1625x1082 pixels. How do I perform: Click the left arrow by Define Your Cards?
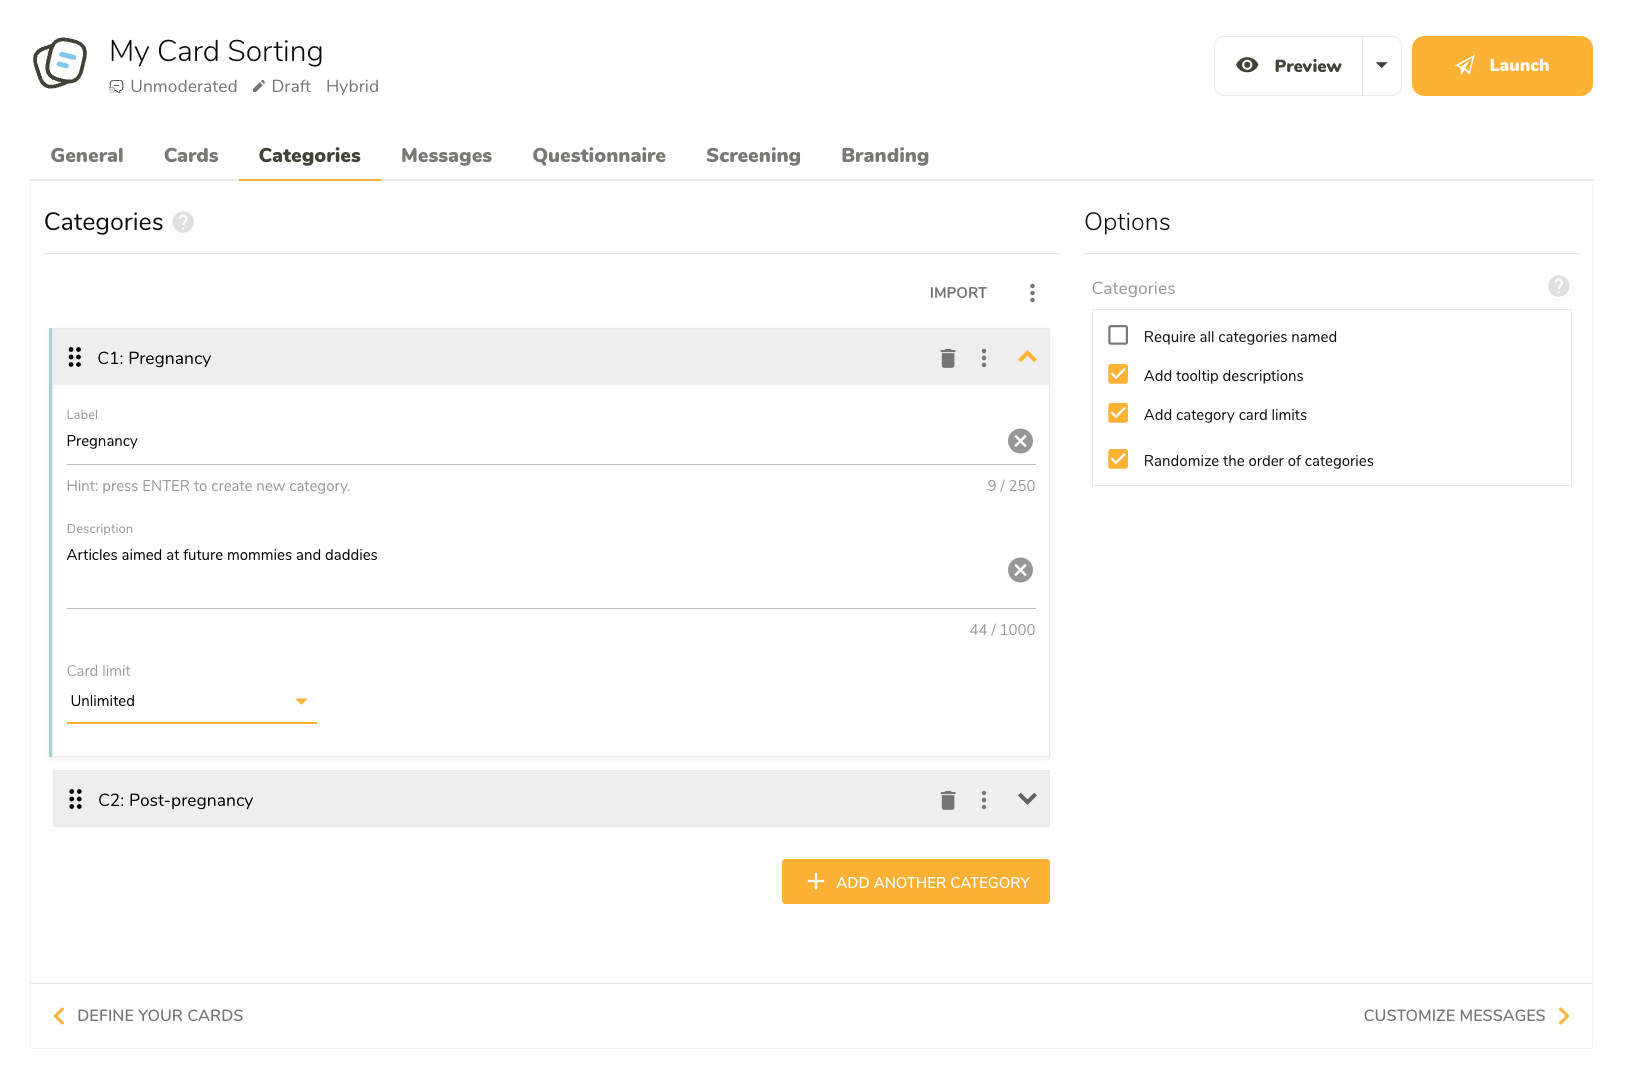coord(59,1016)
